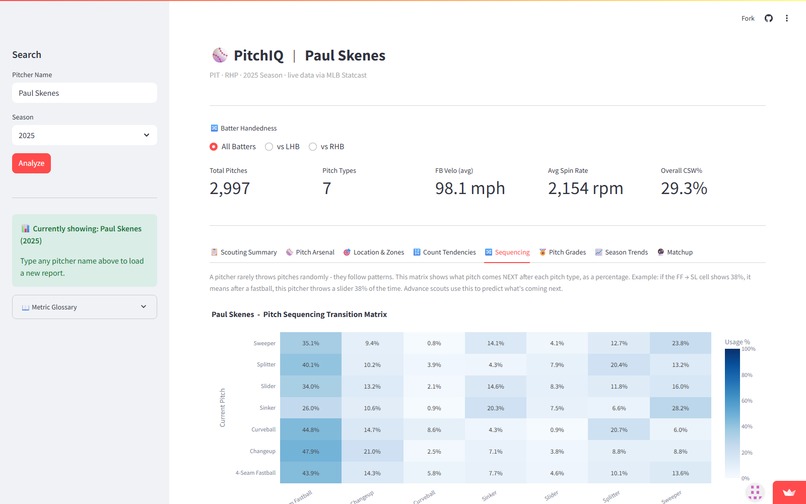Click the Streamlit badge icon at bottom right
806x504 pixels.
pyautogui.click(x=755, y=492)
